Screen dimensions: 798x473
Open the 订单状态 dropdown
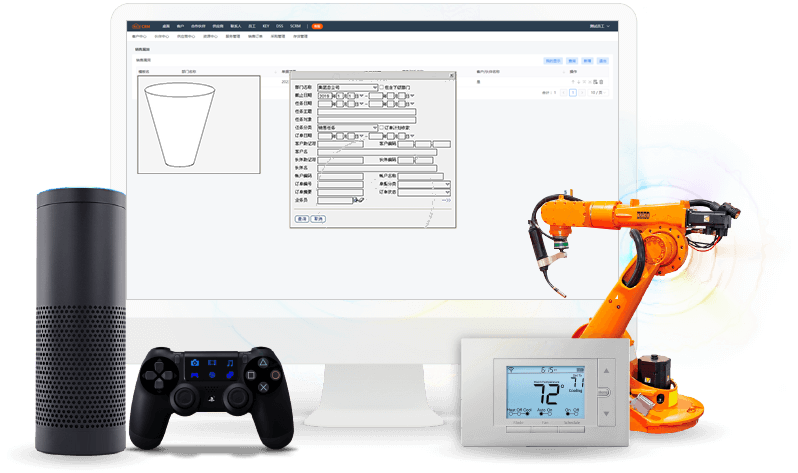coord(446,191)
